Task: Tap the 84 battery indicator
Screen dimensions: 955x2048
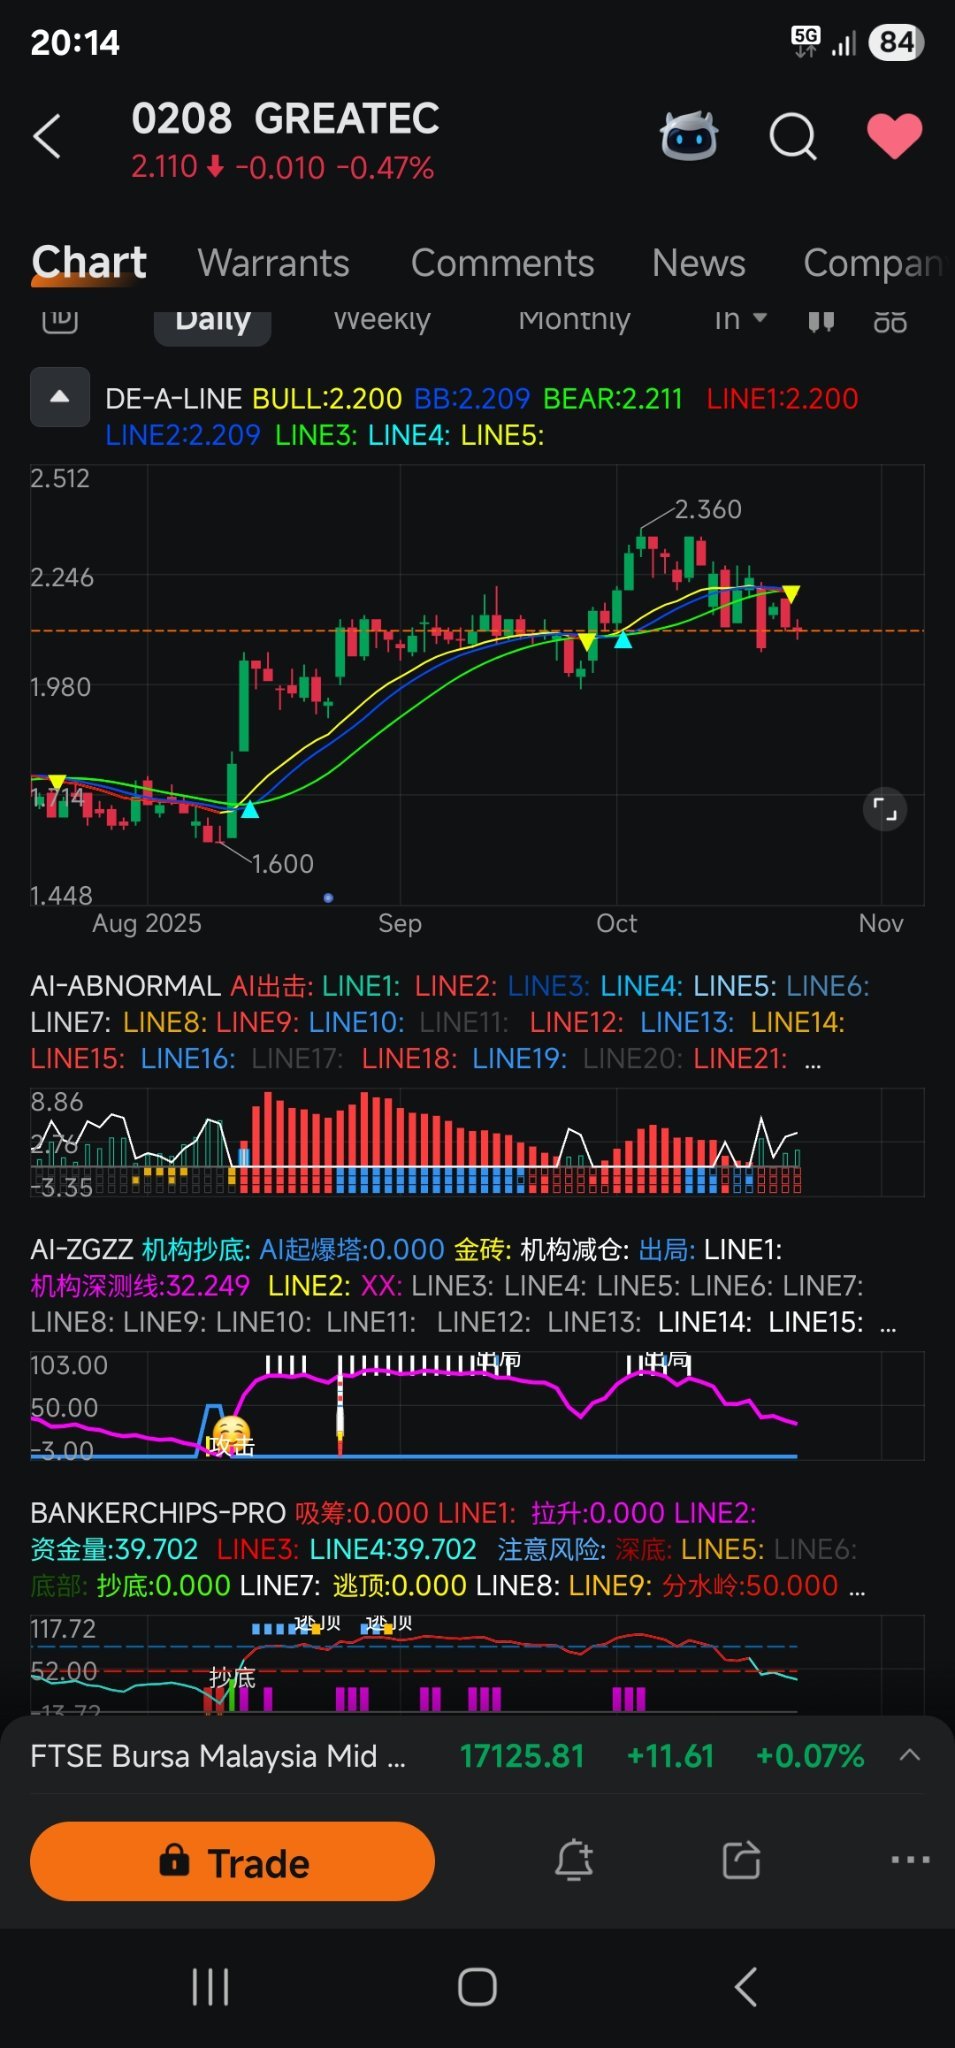Action: tap(896, 42)
